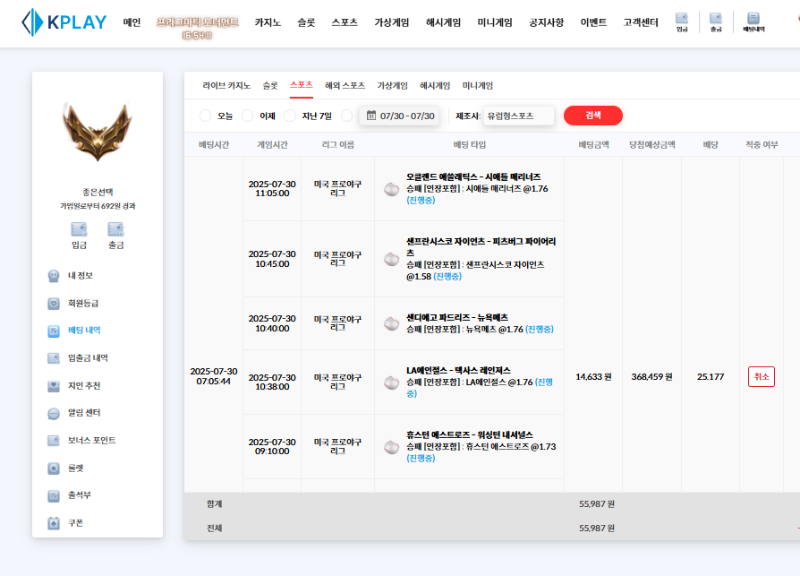The width and height of the screenshot is (800, 576).
Task: Select the 지난 7일 radio button
Action: (x=290, y=116)
